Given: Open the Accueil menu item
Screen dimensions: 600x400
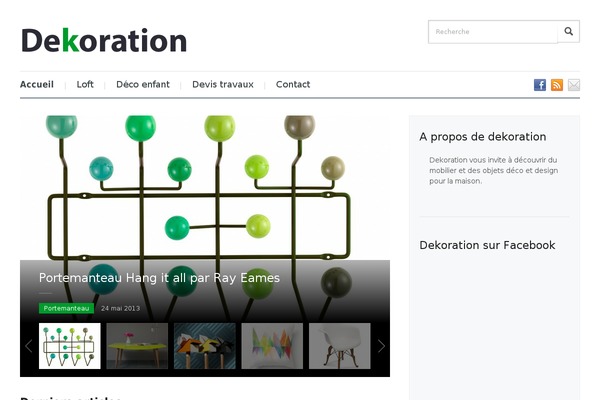Looking at the screenshot, I should (37, 84).
